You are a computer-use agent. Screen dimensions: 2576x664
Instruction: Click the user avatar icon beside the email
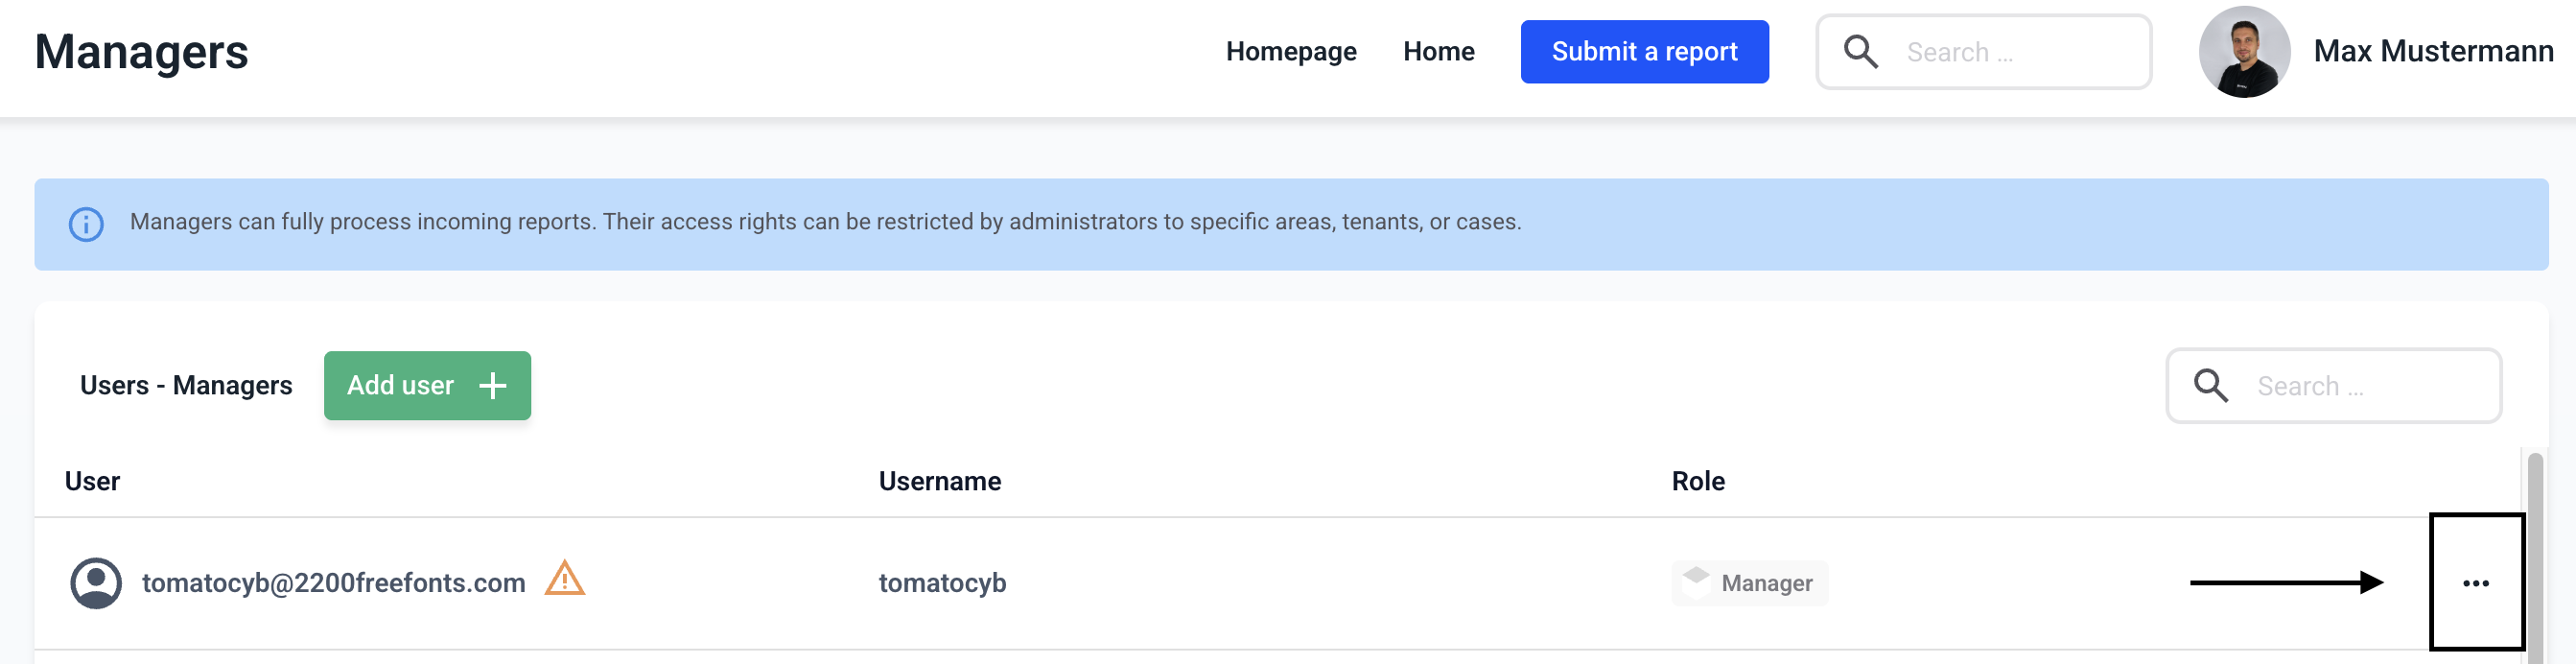(x=96, y=583)
